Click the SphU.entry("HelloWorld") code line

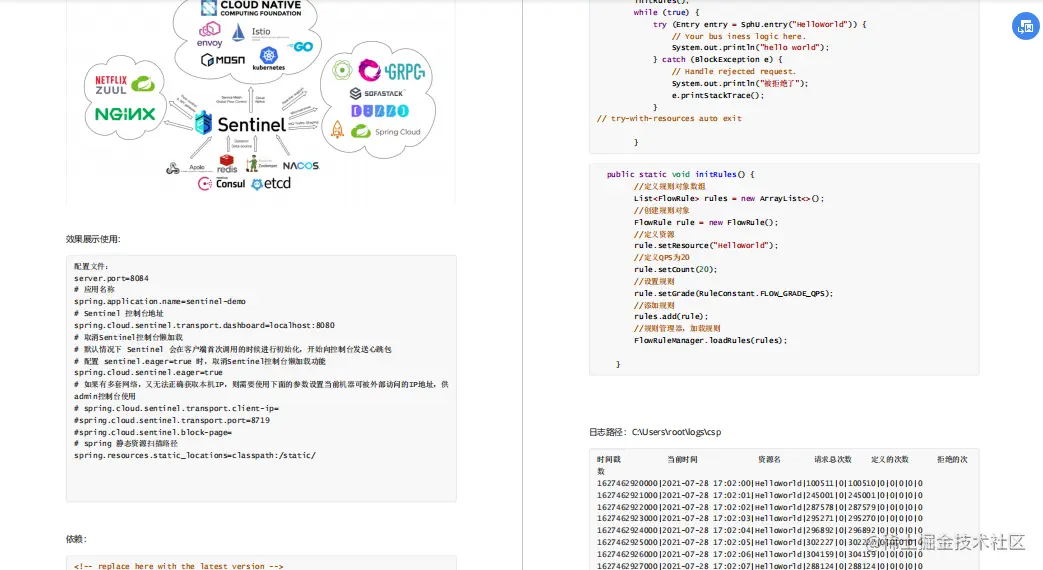coord(760,24)
